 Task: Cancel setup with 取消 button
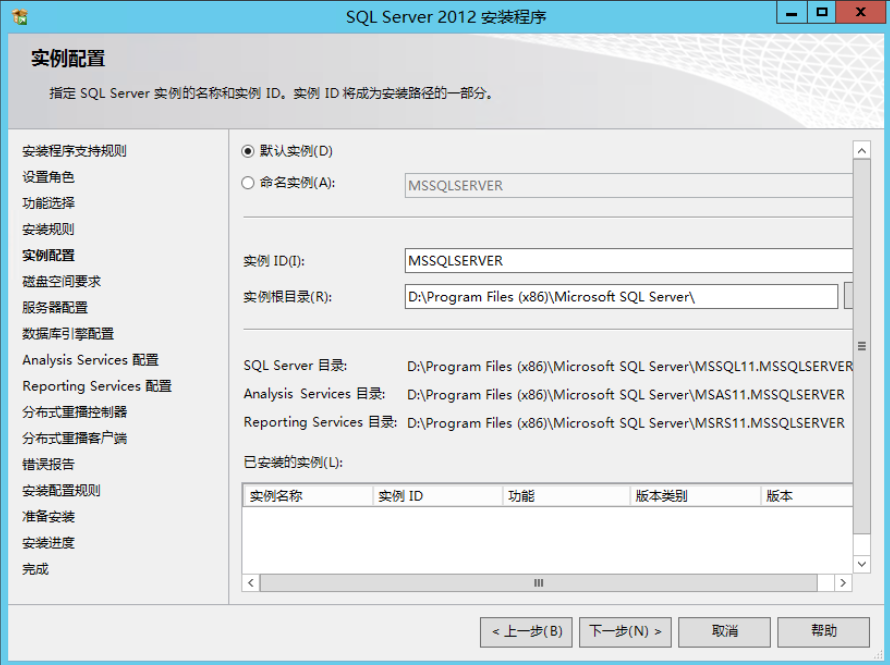(x=724, y=632)
